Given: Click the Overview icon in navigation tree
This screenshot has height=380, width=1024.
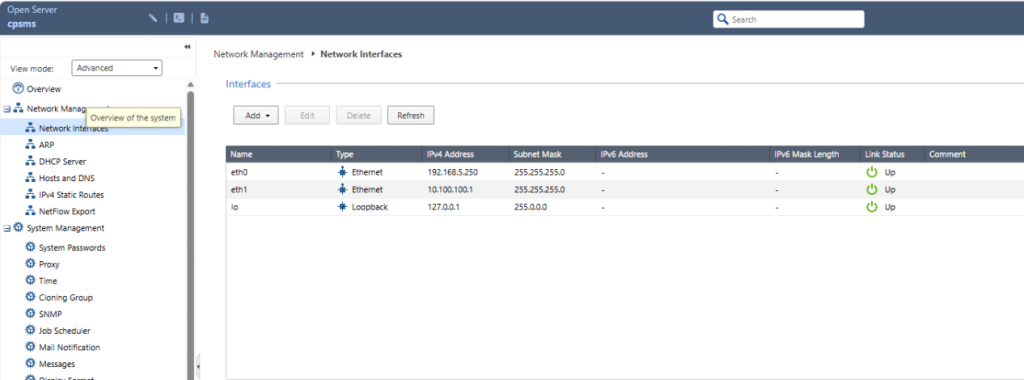Looking at the screenshot, I should [x=18, y=89].
